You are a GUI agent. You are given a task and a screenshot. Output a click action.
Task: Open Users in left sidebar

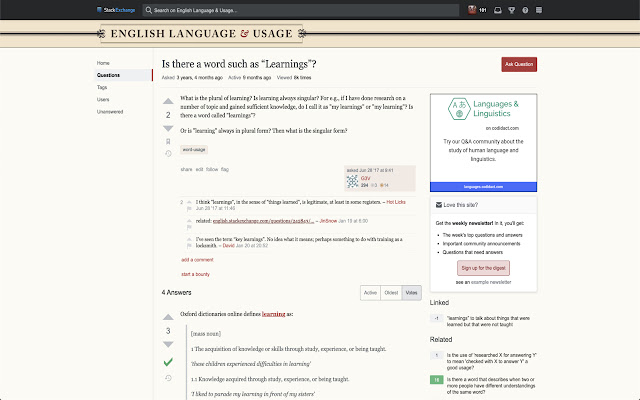[103, 100]
